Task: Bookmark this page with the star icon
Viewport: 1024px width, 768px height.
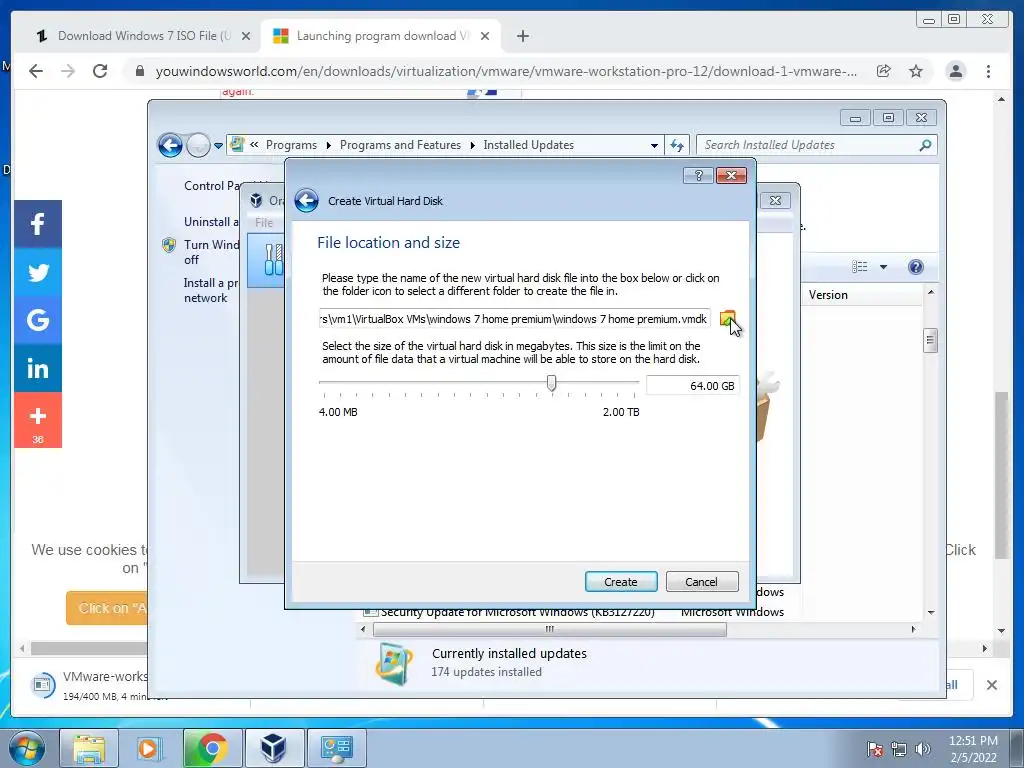Action: click(916, 71)
